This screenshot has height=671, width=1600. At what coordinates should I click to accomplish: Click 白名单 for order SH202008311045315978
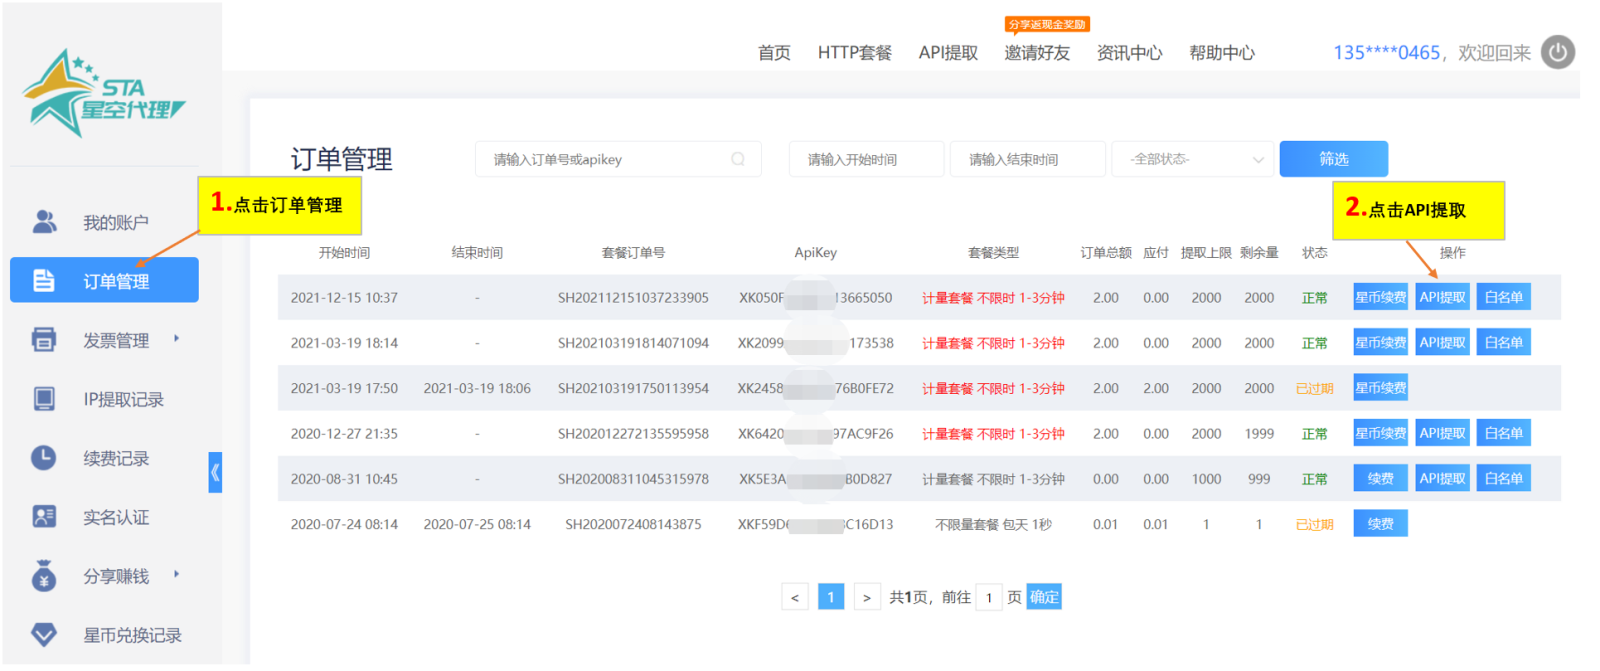(1503, 478)
